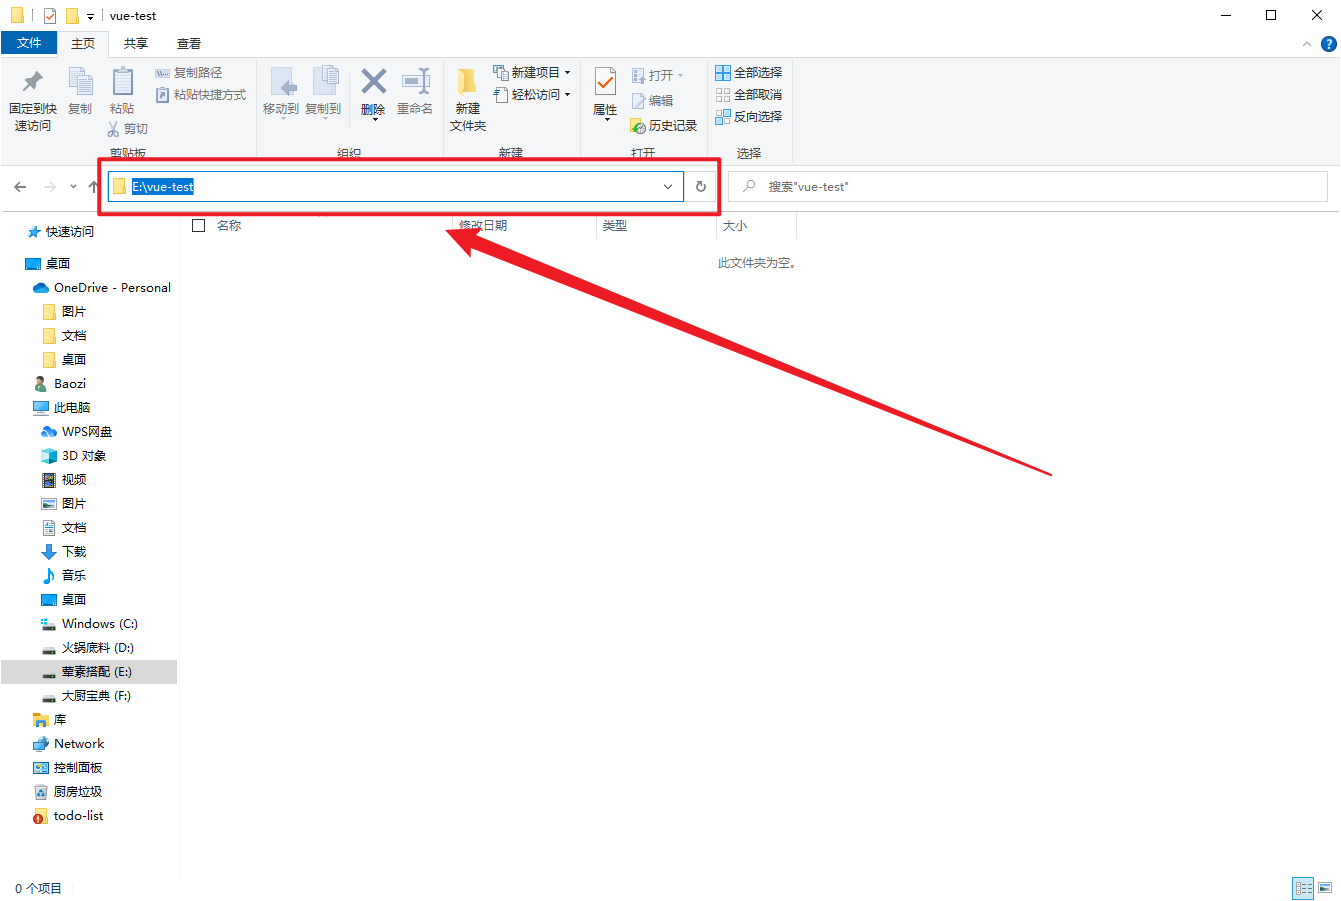Expand the address bar history dropdown
This screenshot has height=901, width=1341.
pyautogui.click(x=668, y=187)
